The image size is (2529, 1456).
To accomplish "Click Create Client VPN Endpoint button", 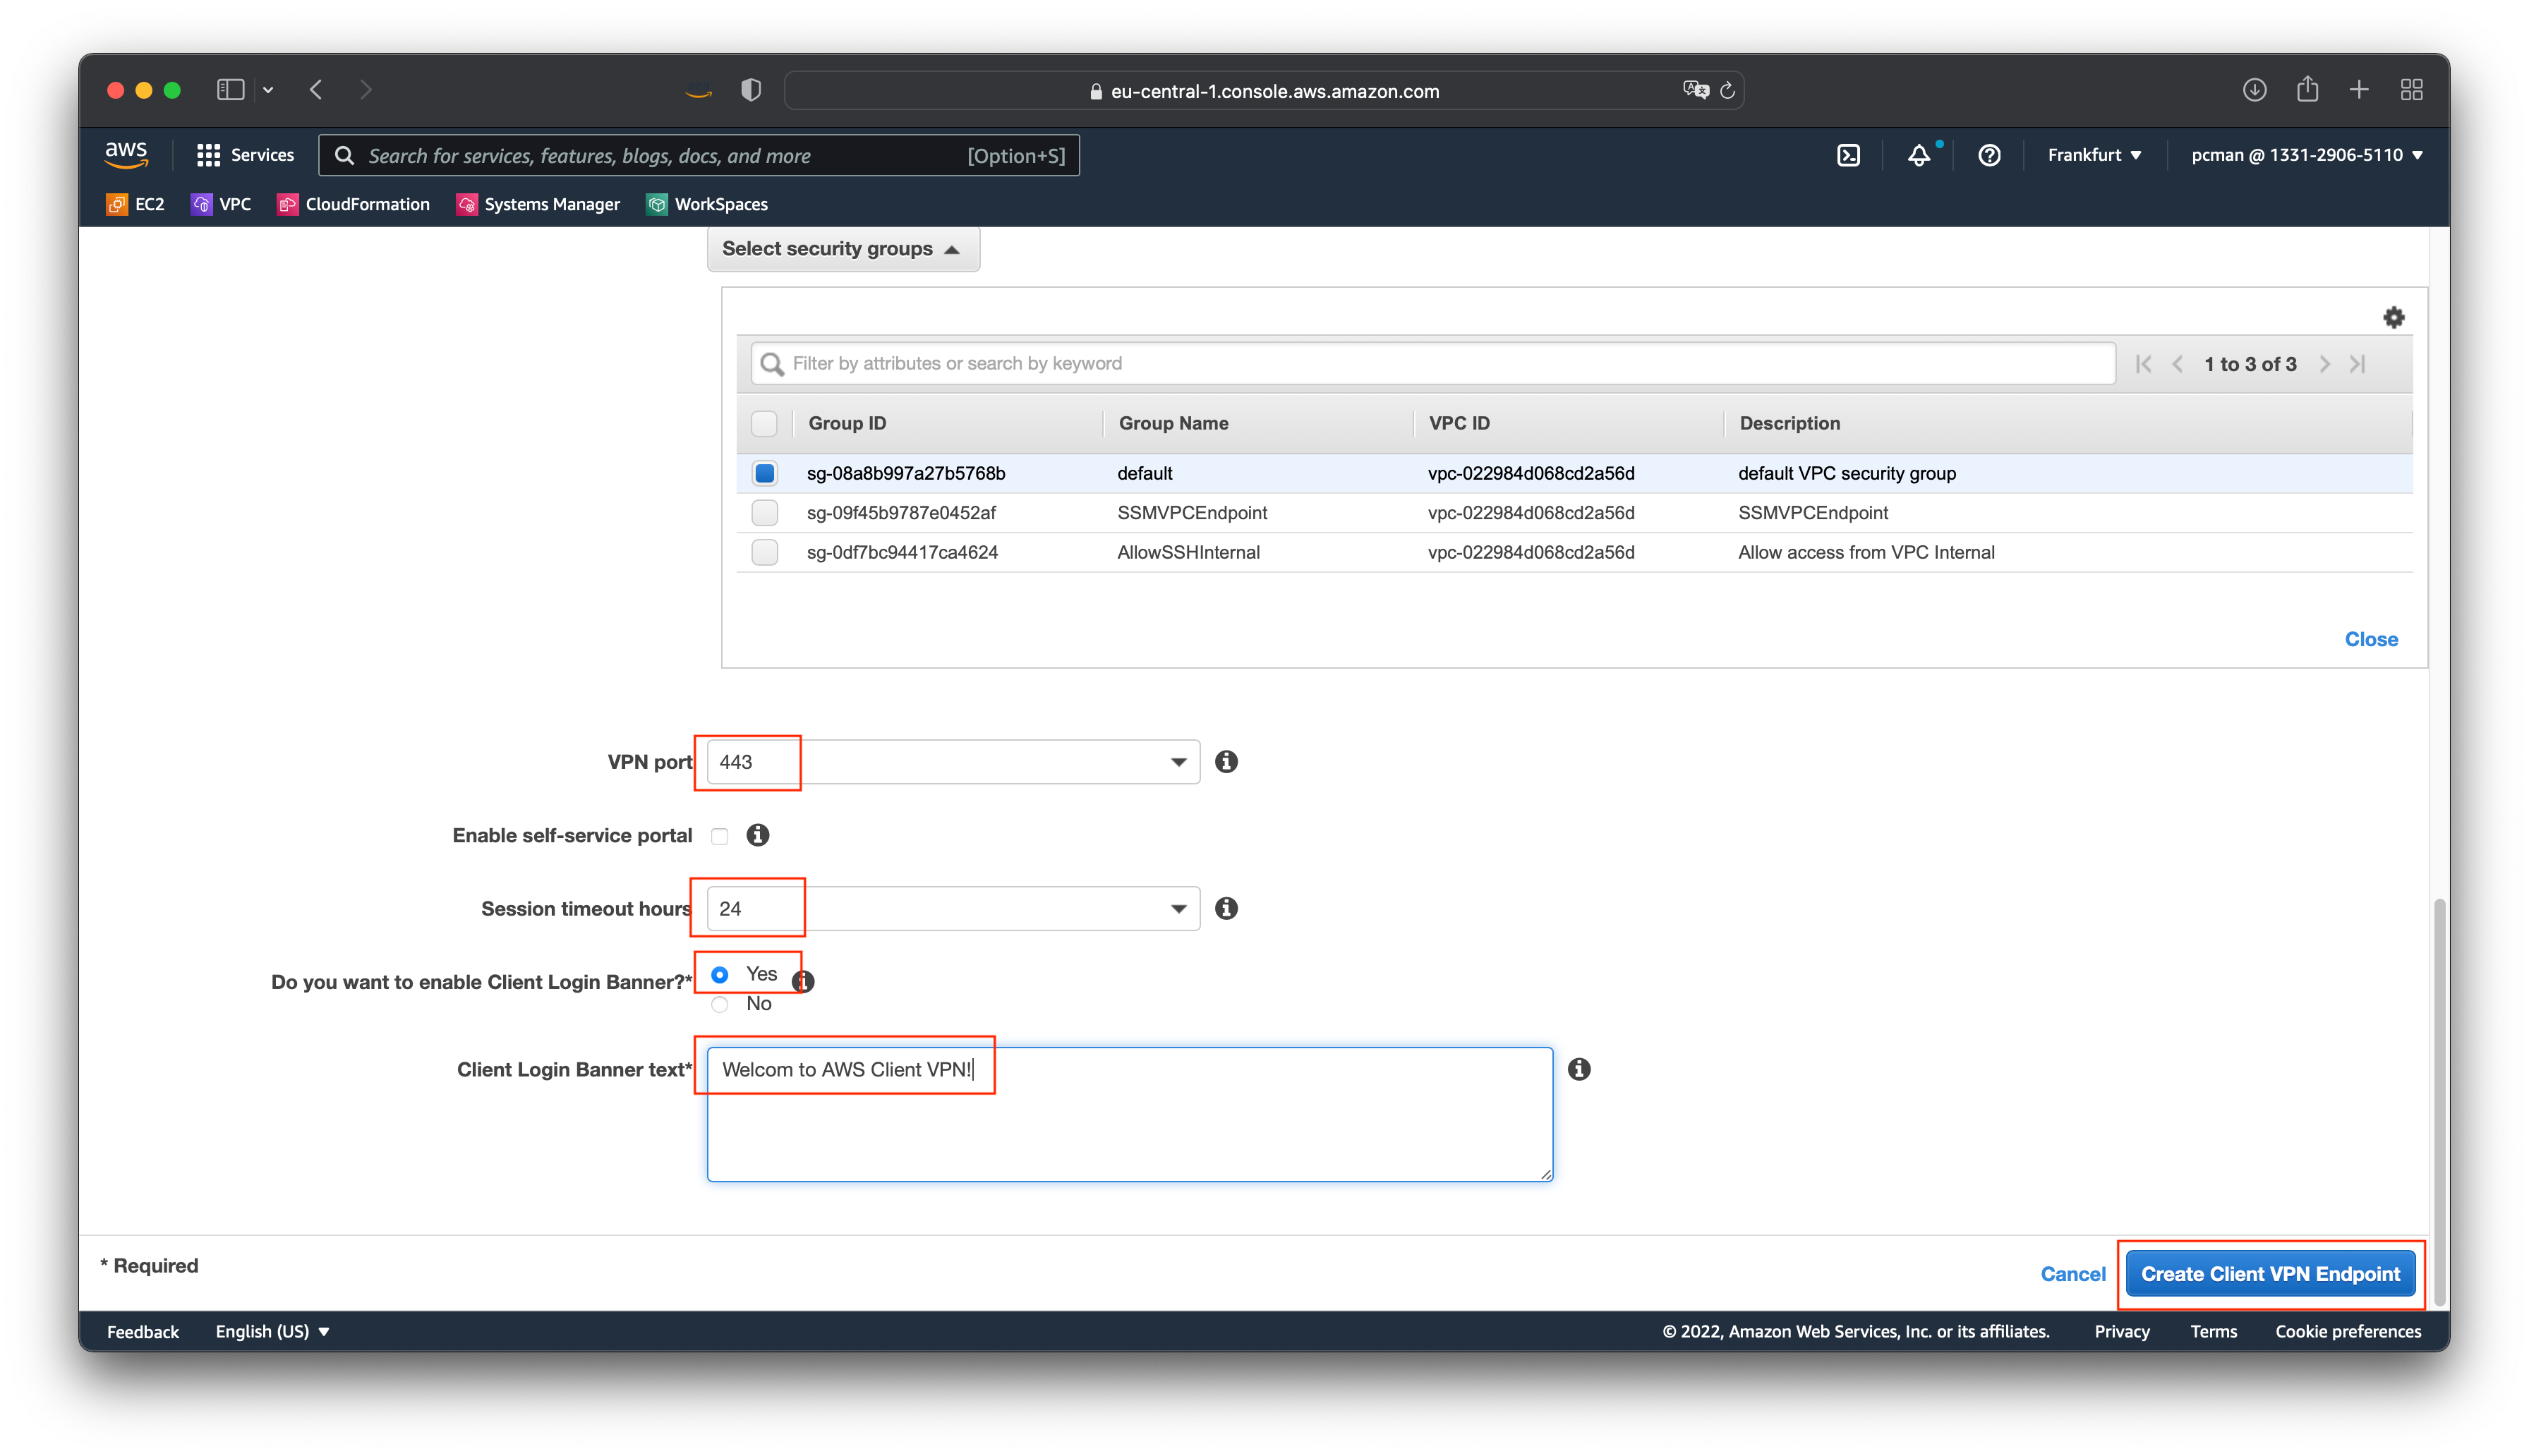I will coord(2270,1274).
